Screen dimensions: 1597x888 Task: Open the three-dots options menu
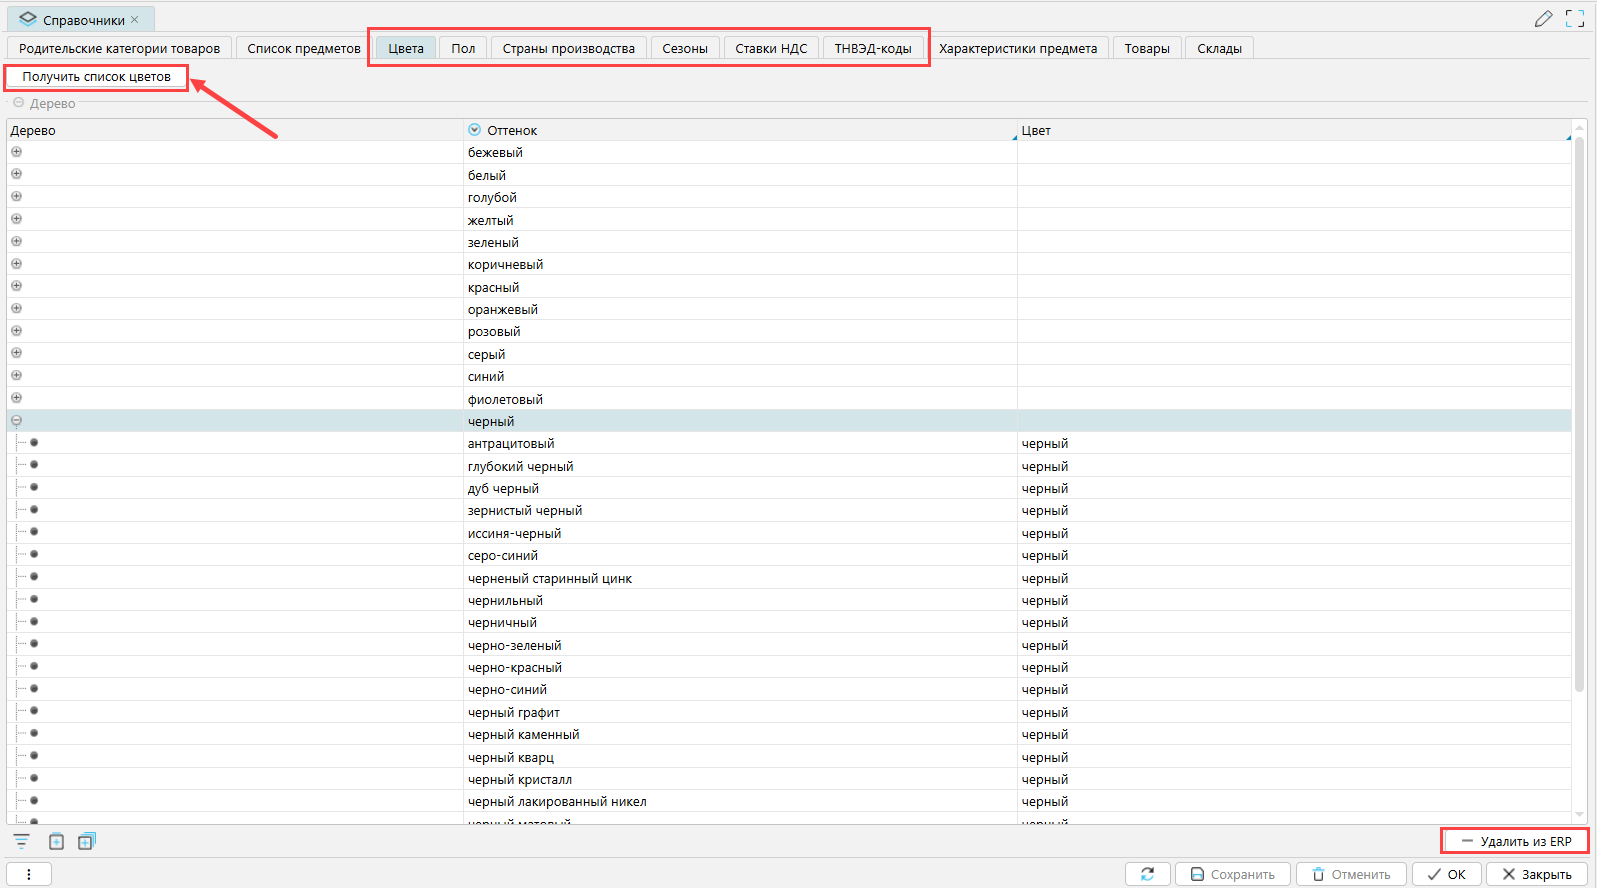coord(29,874)
